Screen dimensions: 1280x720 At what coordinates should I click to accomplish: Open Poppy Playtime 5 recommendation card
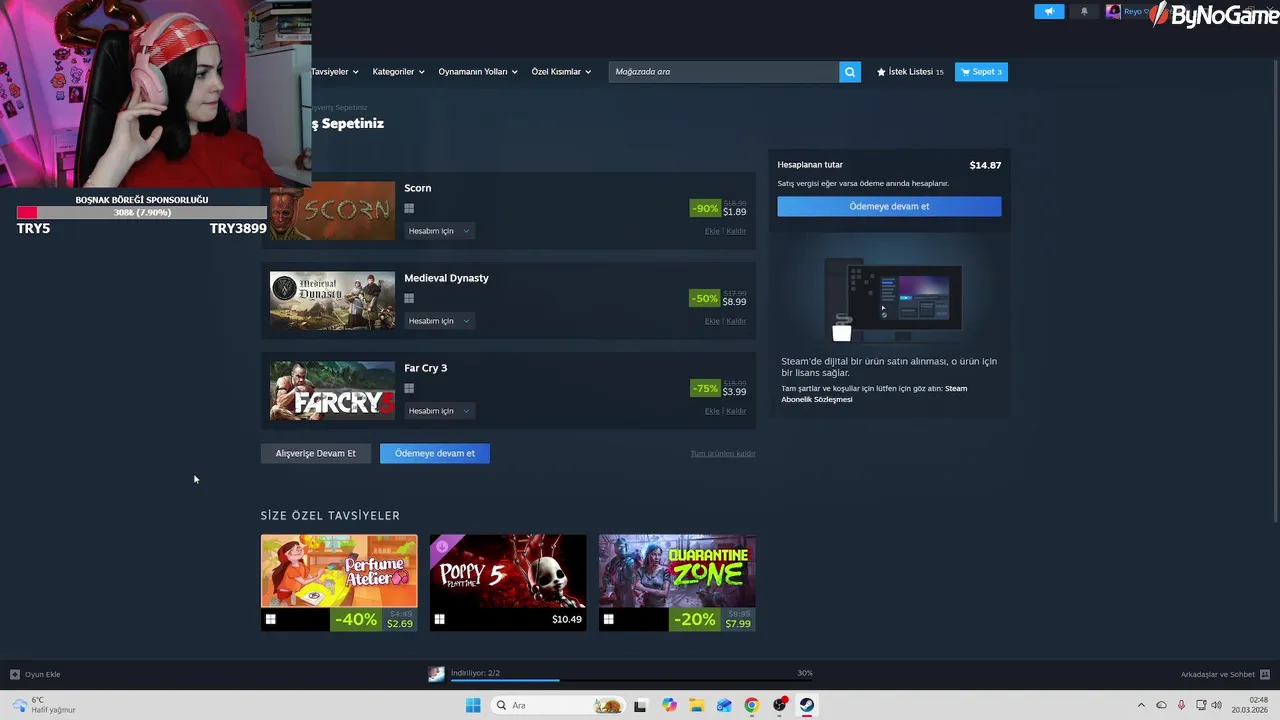point(508,583)
